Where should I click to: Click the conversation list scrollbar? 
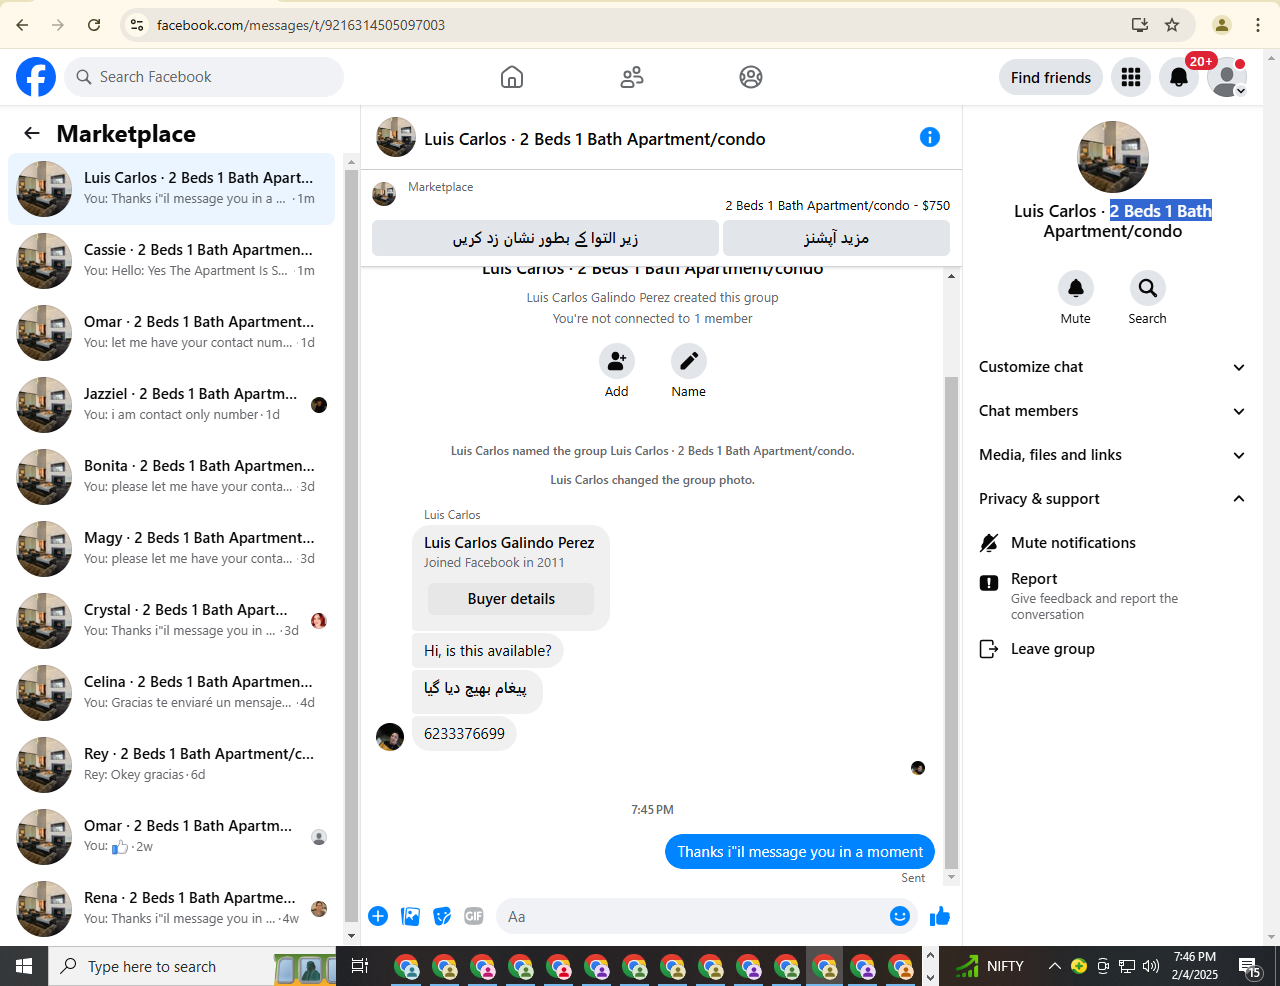point(351,545)
